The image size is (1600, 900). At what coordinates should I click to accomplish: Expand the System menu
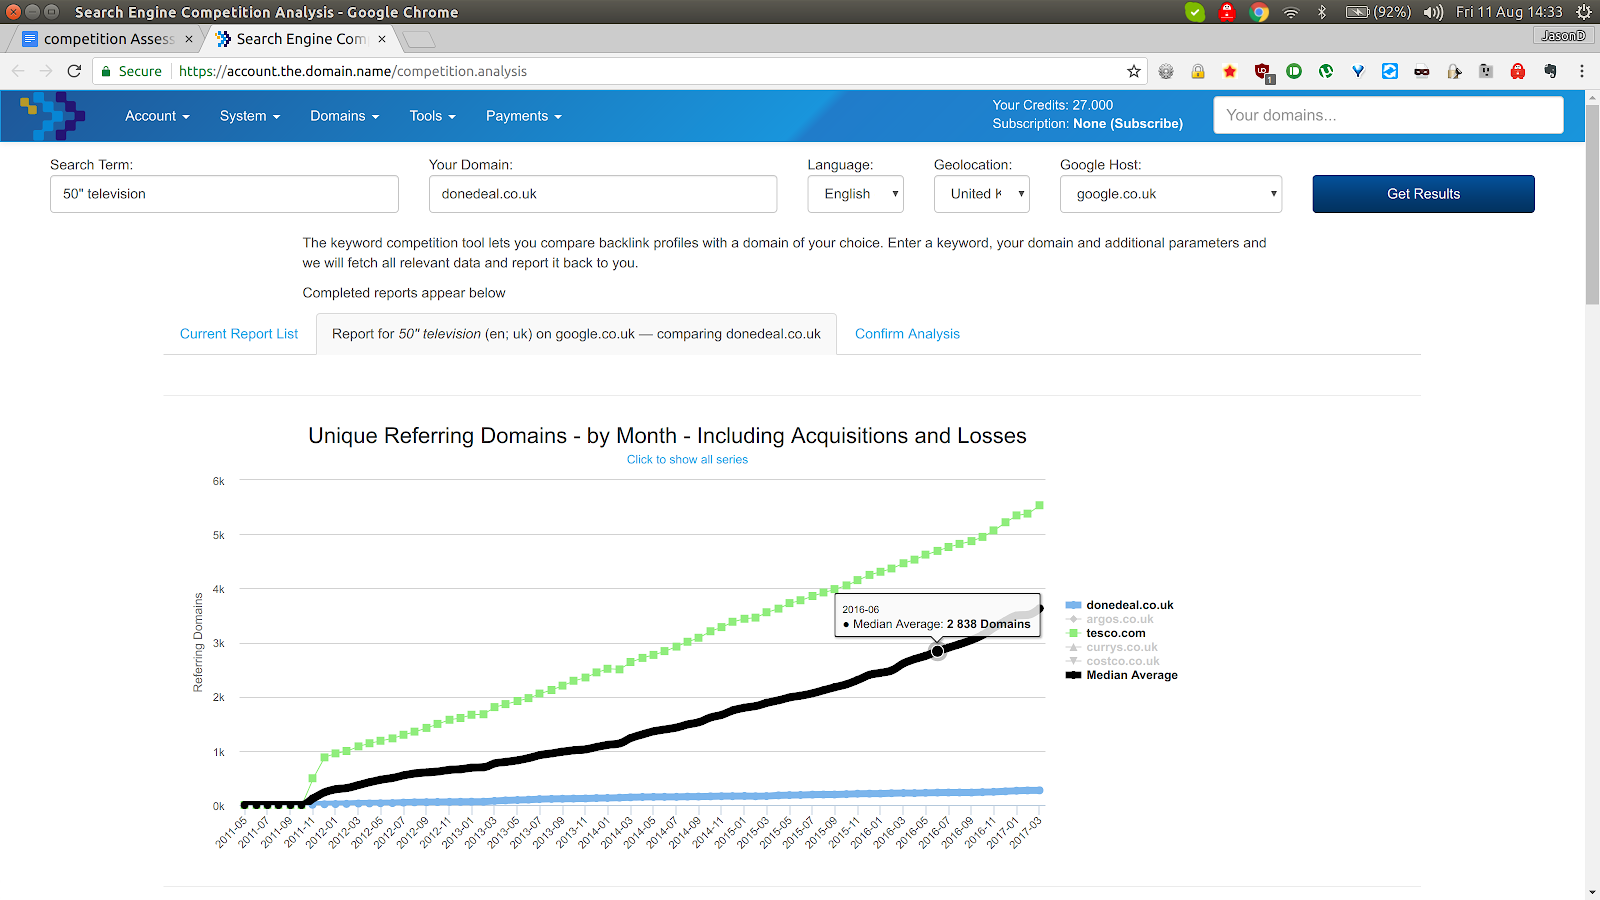[250, 116]
